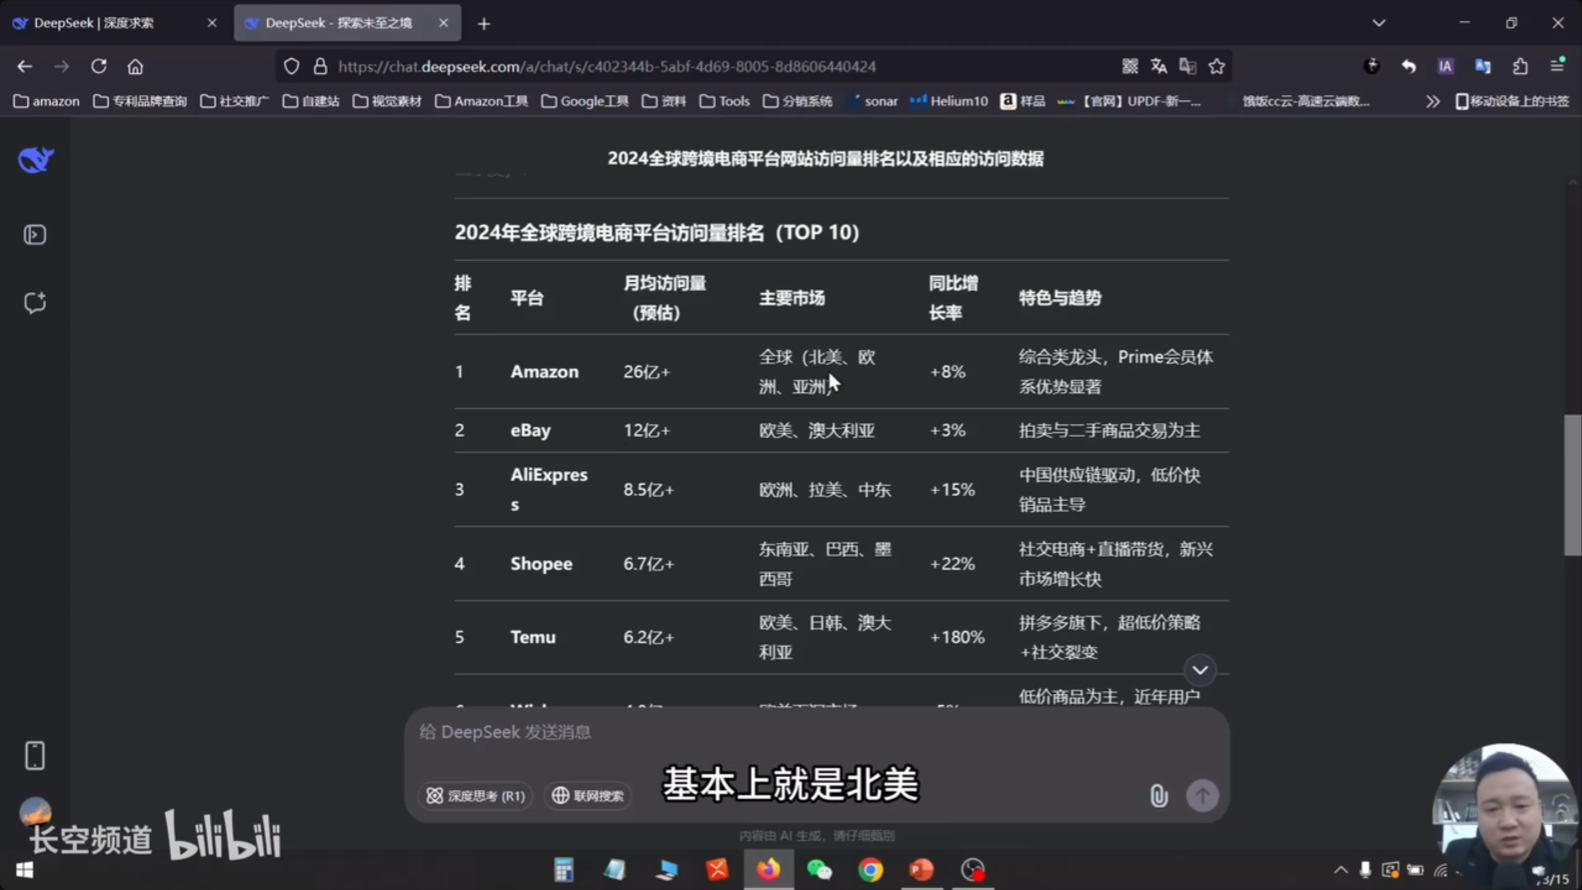Attach a file with the paperclip icon

pos(1158,796)
